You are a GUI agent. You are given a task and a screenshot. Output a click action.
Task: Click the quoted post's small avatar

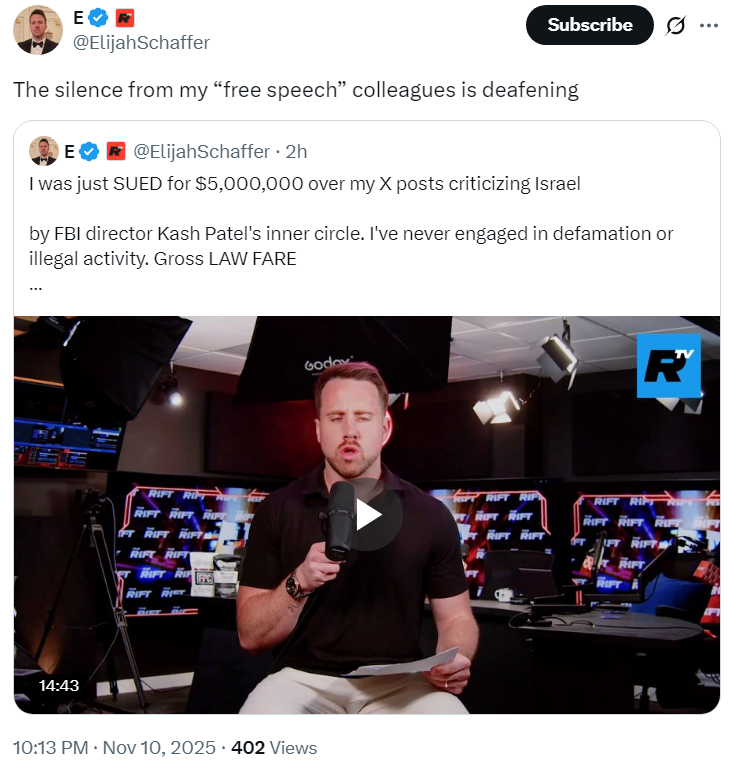click(44, 151)
